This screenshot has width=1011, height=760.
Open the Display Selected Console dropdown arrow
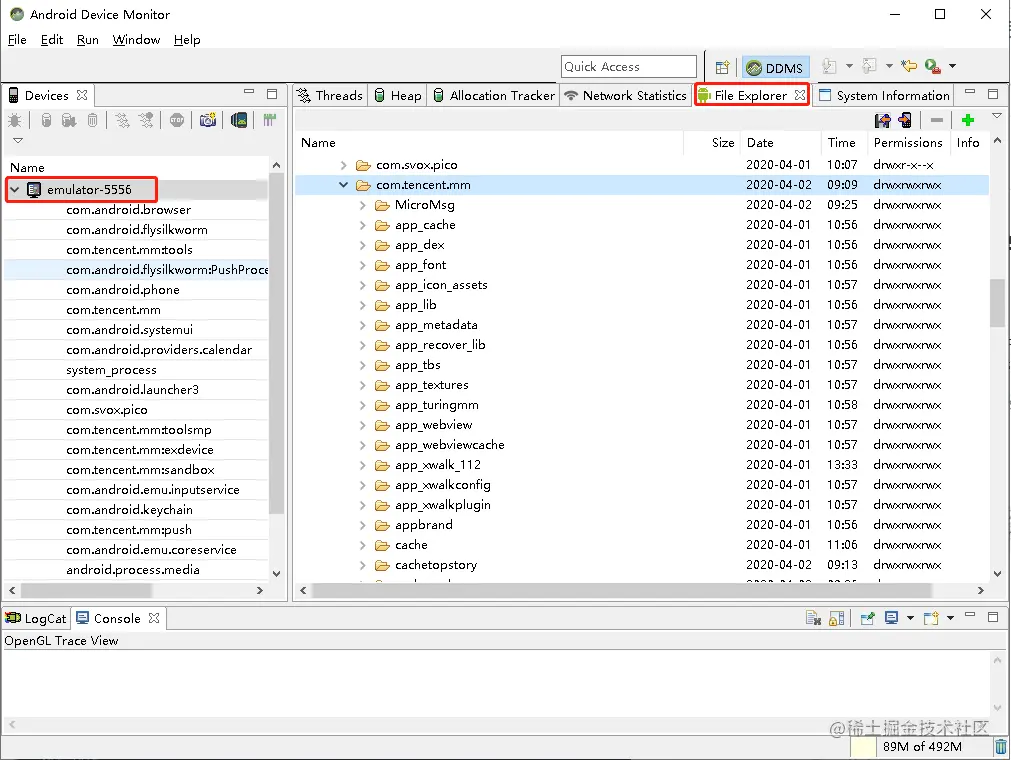(910, 618)
